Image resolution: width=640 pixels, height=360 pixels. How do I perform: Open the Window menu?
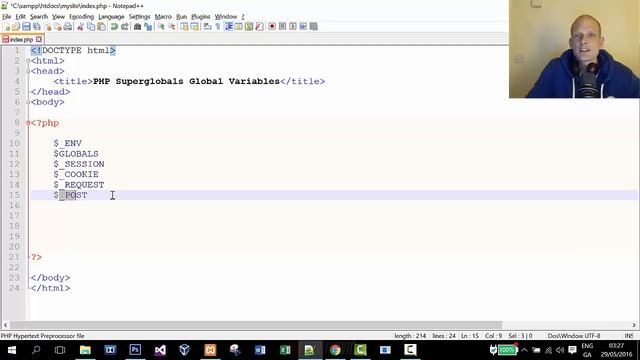226,17
